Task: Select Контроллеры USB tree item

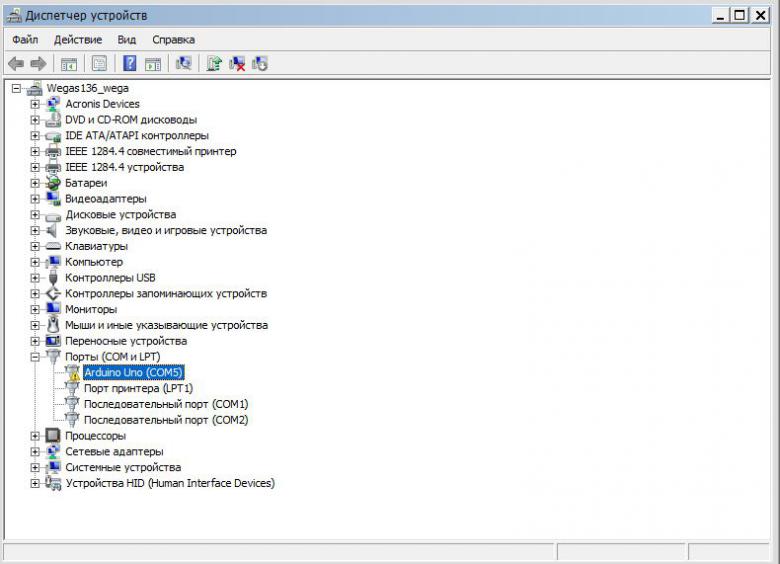Action: (x=110, y=278)
